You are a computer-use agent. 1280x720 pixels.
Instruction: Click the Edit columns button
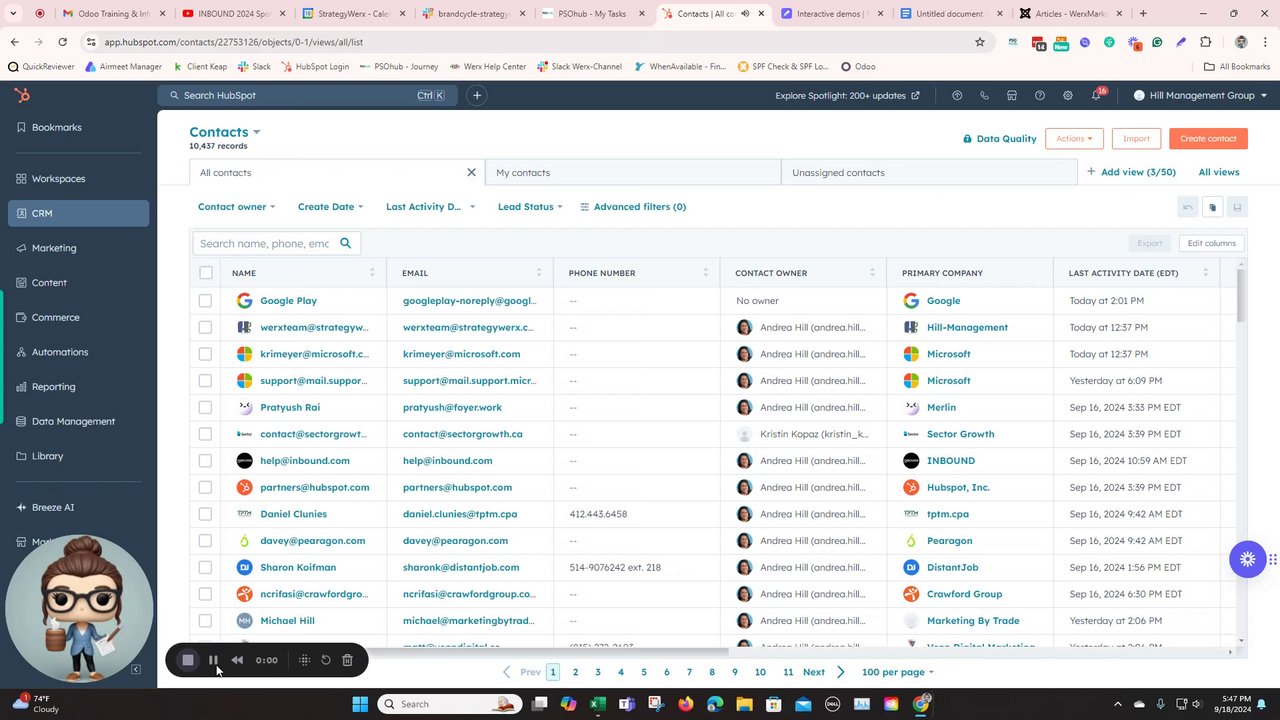pyautogui.click(x=1211, y=243)
